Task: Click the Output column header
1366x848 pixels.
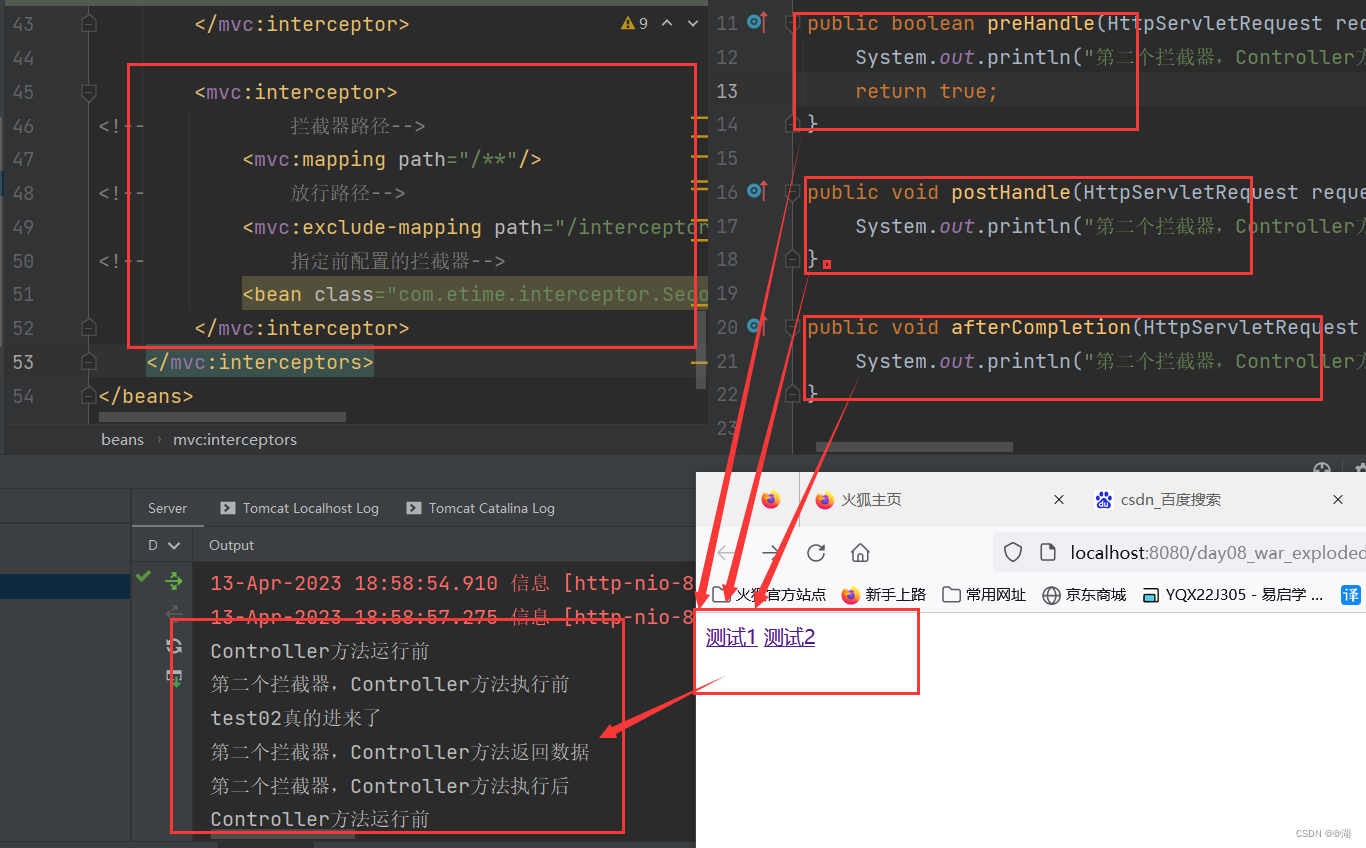Action: tap(231, 545)
